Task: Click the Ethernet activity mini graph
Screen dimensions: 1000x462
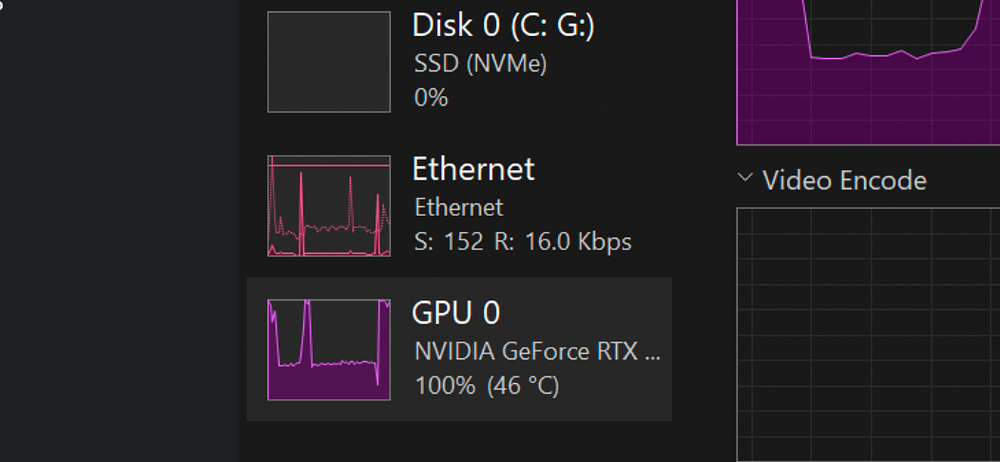Action: coord(328,206)
